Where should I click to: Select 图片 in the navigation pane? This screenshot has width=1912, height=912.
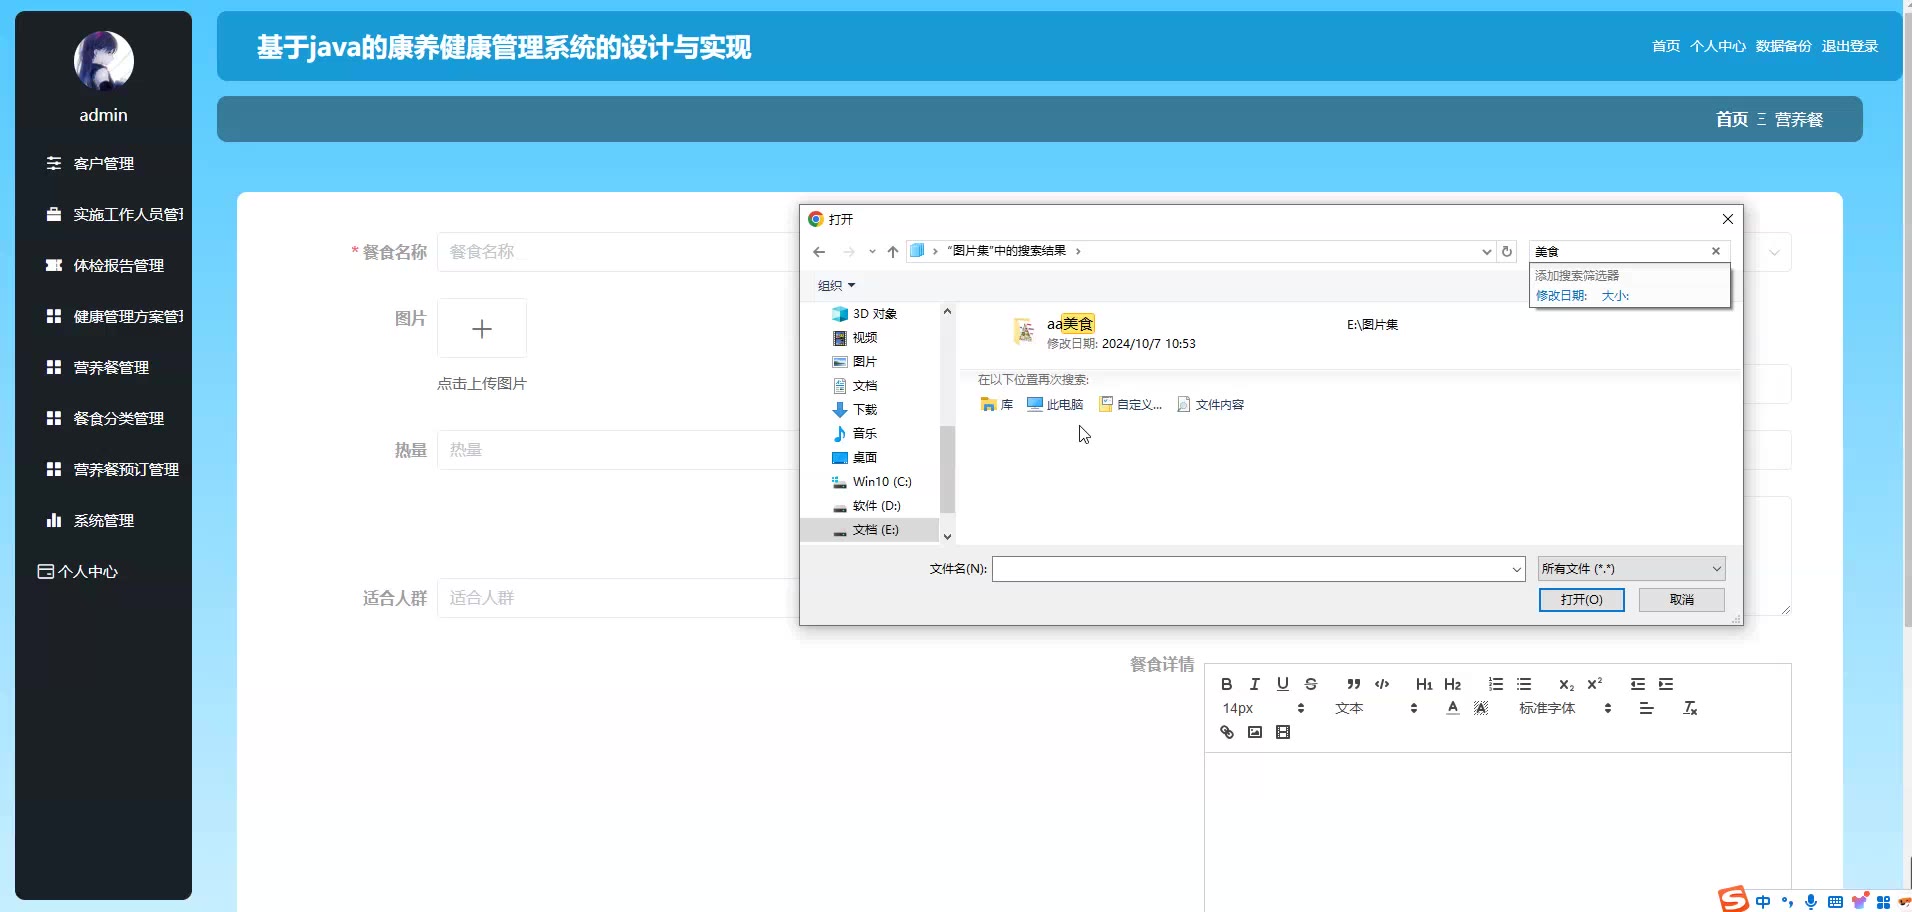coord(855,362)
